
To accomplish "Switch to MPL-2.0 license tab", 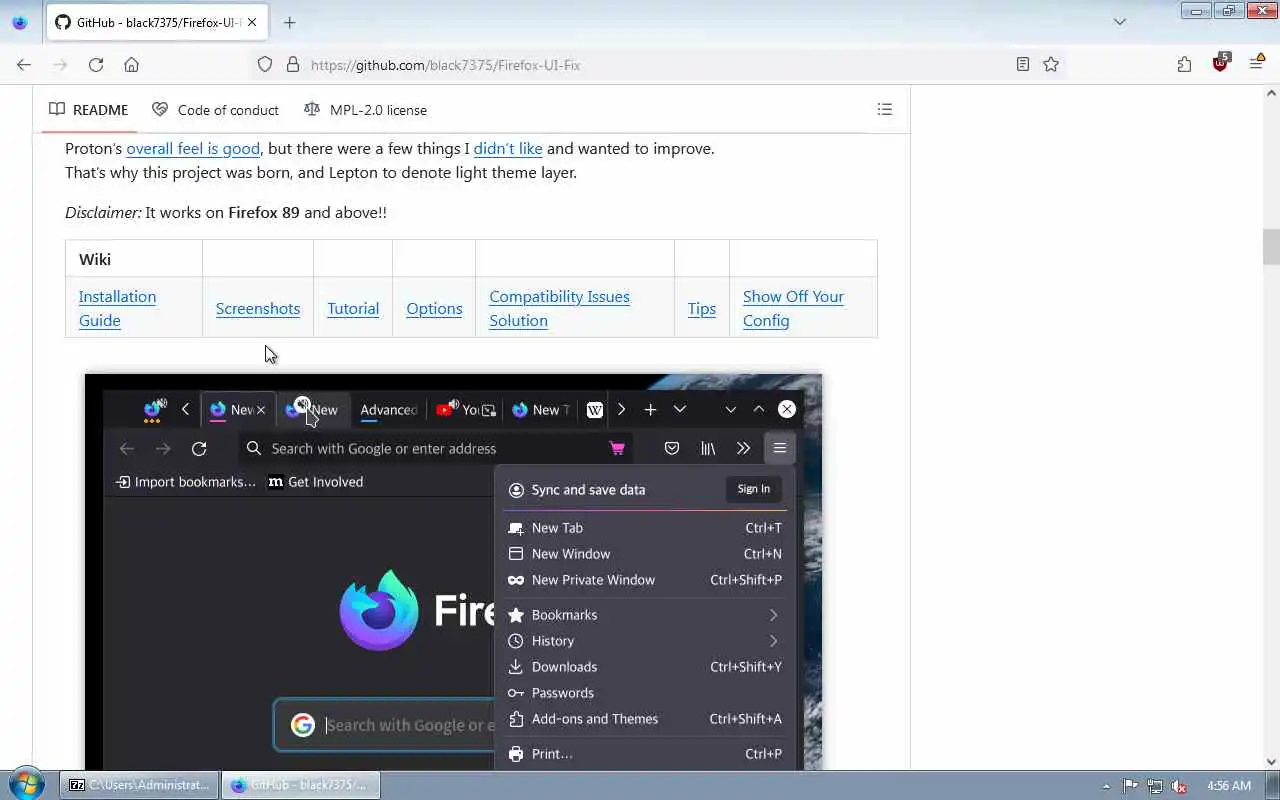I will pyautogui.click(x=365, y=110).
